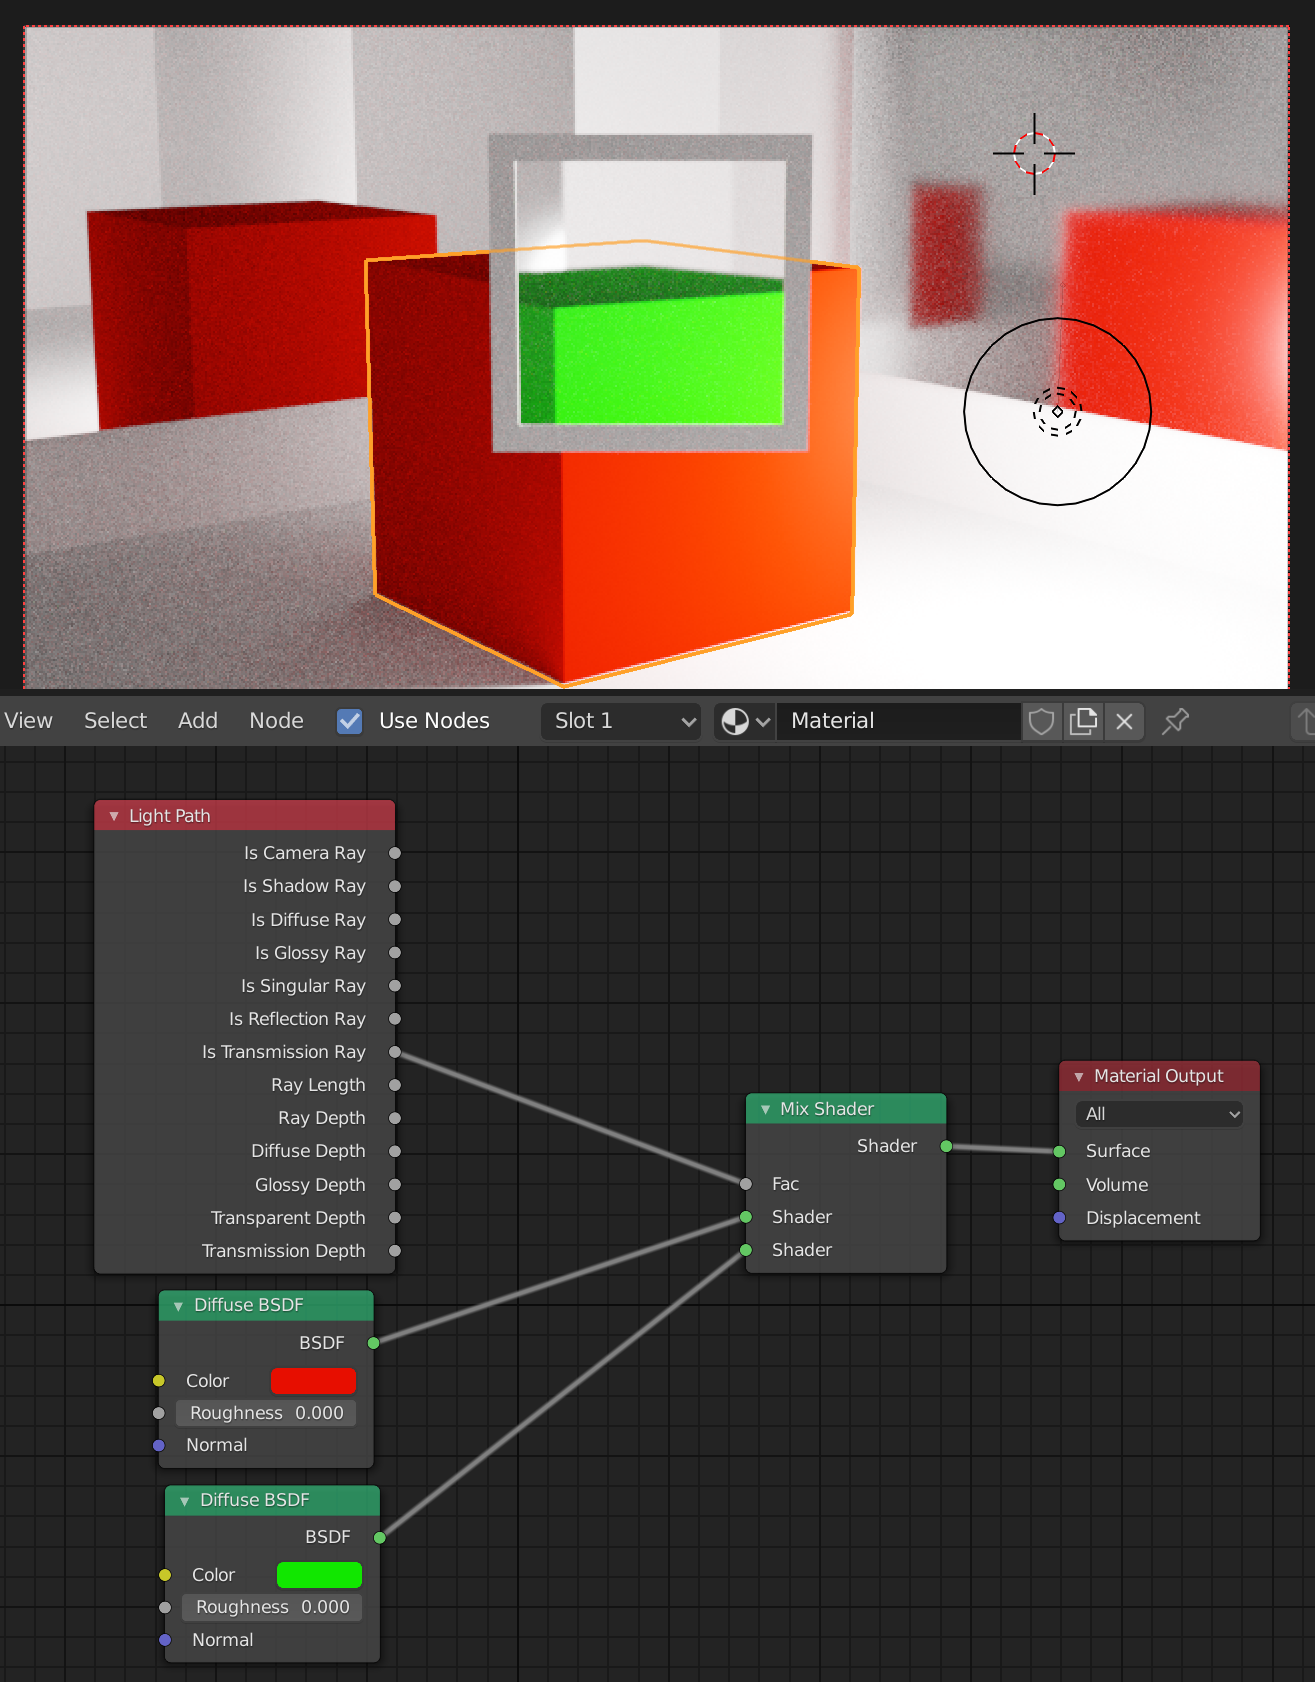Open the Add menu

pos(198,721)
